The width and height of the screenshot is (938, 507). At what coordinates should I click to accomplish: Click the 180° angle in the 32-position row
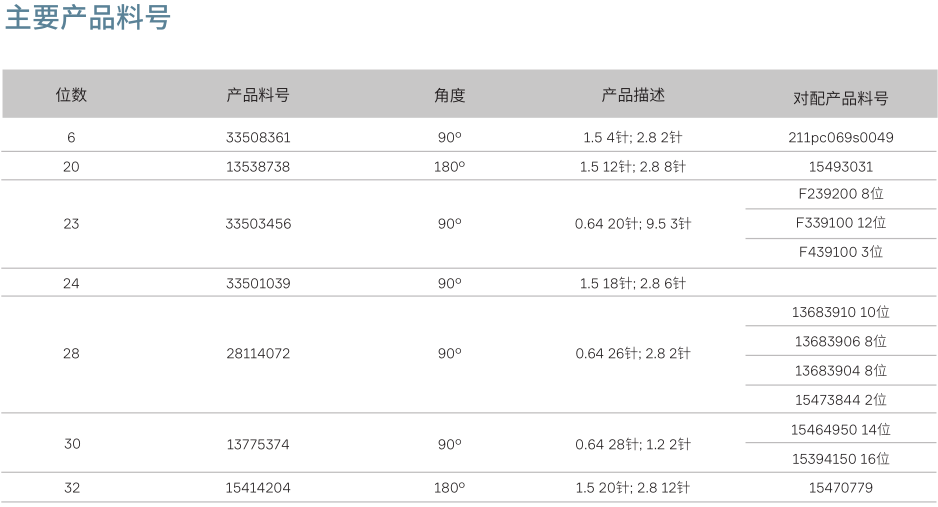click(449, 488)
